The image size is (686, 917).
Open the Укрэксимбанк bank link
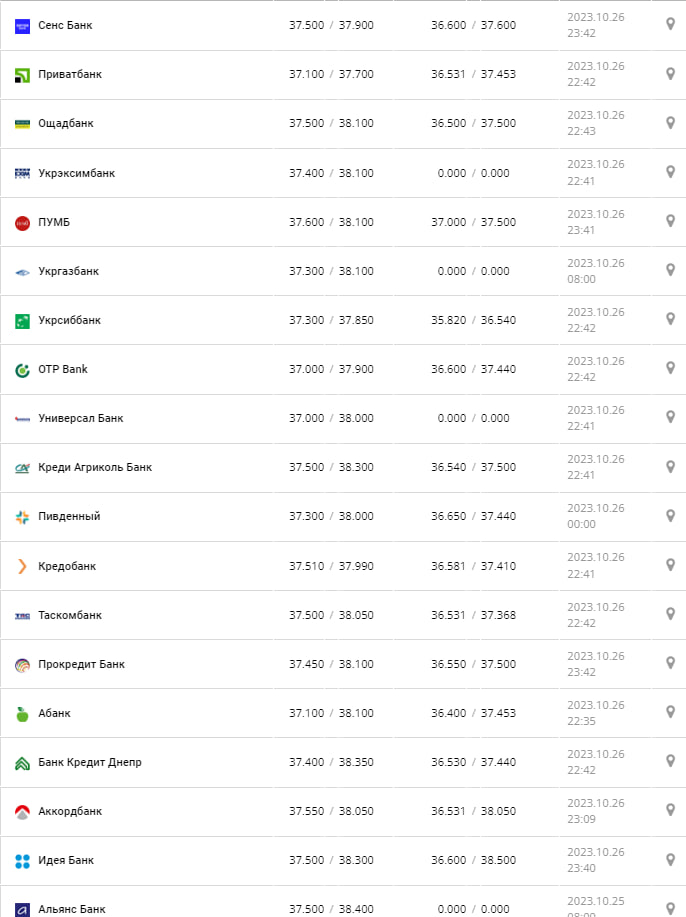[76, 173]
